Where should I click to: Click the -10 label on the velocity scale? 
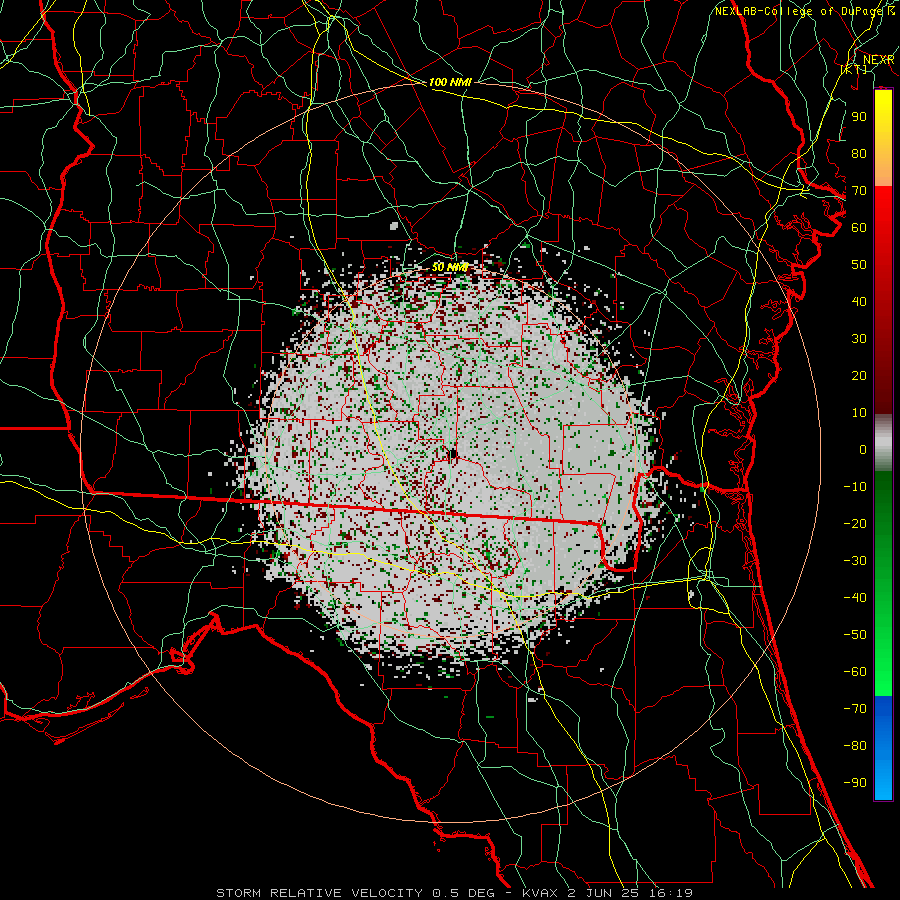pos(855,487)
